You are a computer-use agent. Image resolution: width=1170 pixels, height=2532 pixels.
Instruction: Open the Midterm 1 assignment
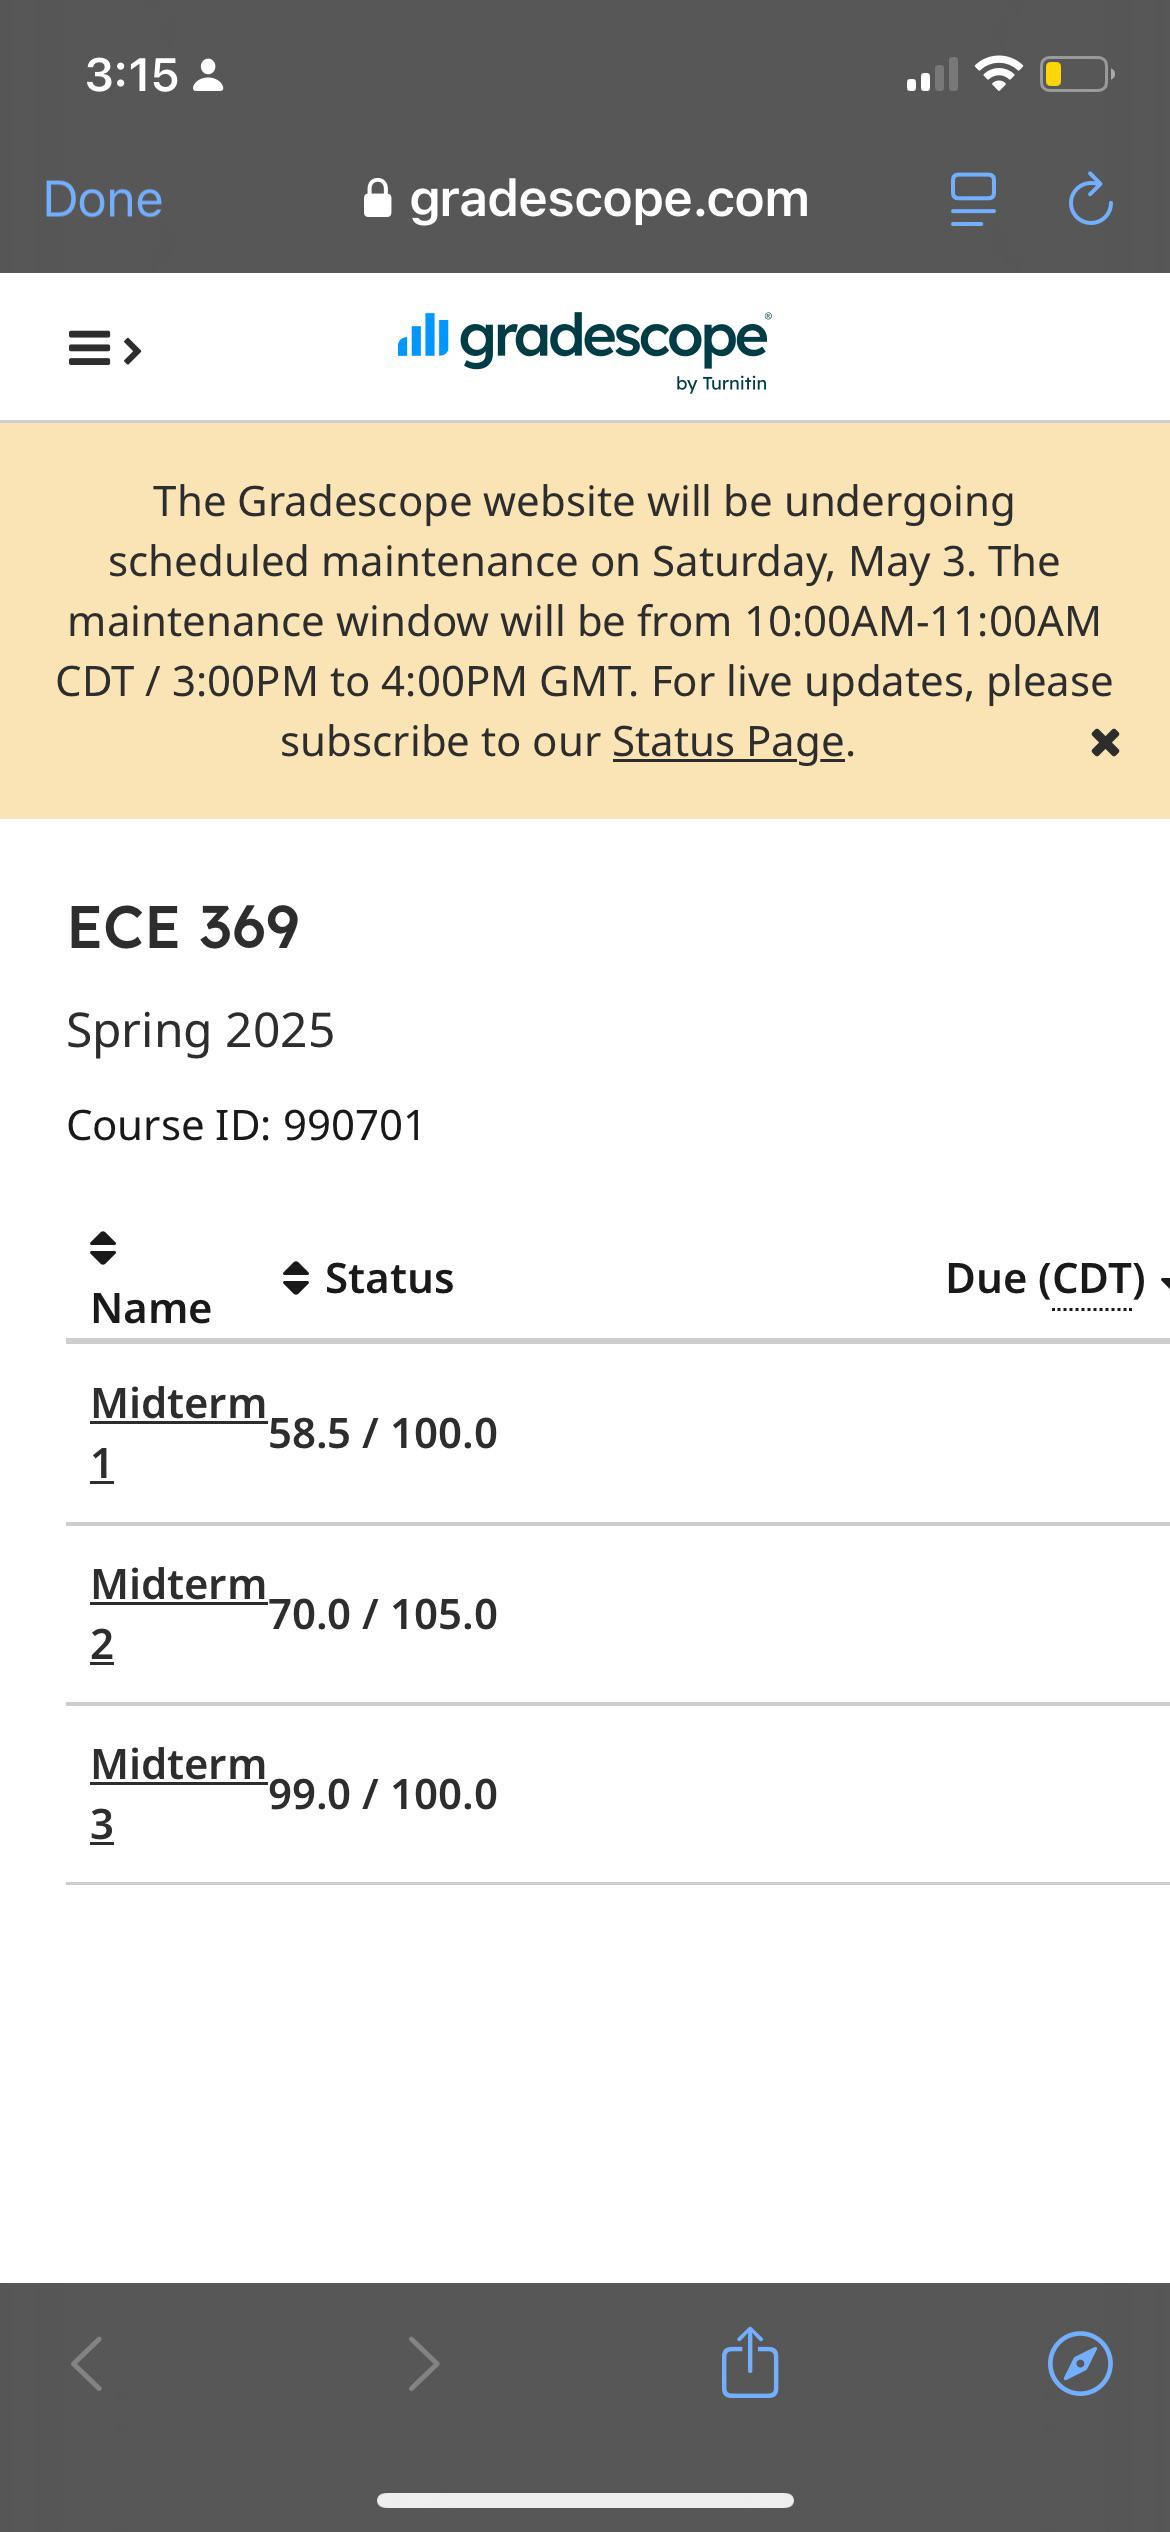coord(178,1433)
